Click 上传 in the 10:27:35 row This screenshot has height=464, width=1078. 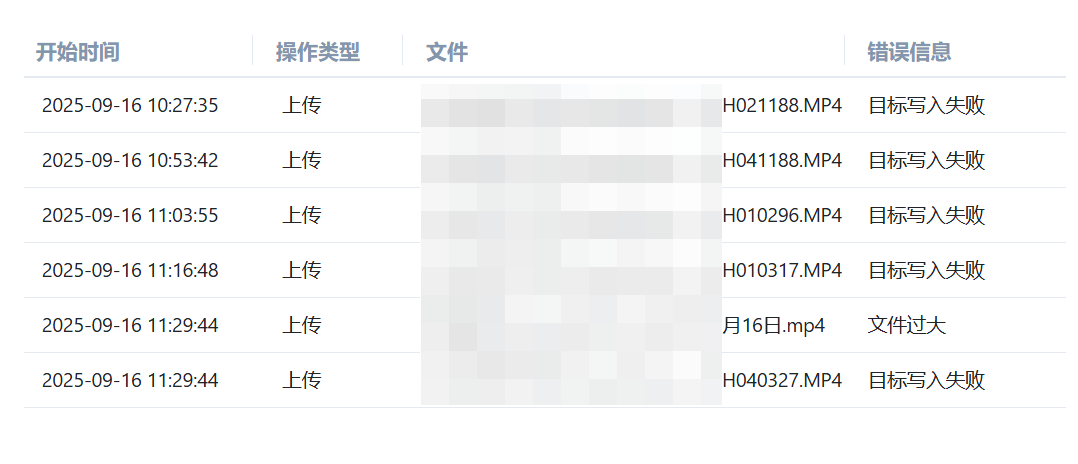(302, 106)
